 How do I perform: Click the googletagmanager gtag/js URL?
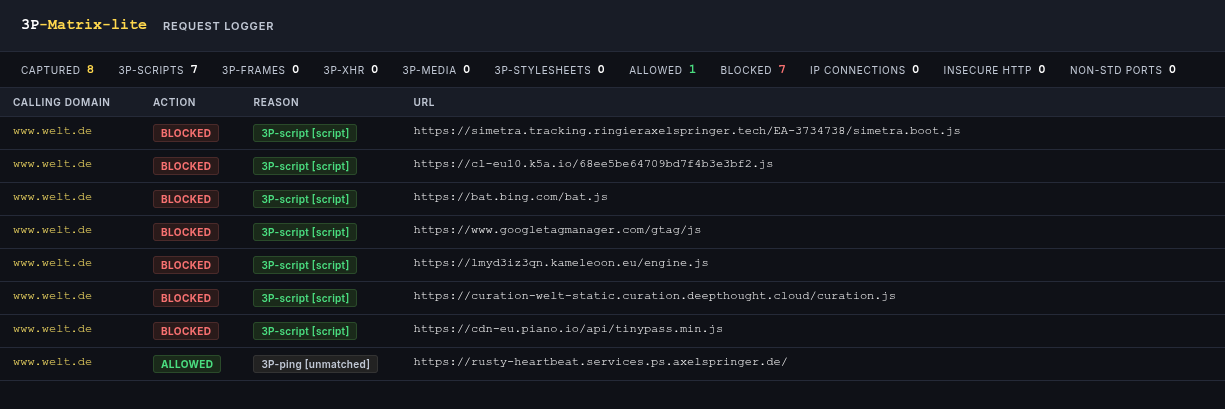coord(557,230)
